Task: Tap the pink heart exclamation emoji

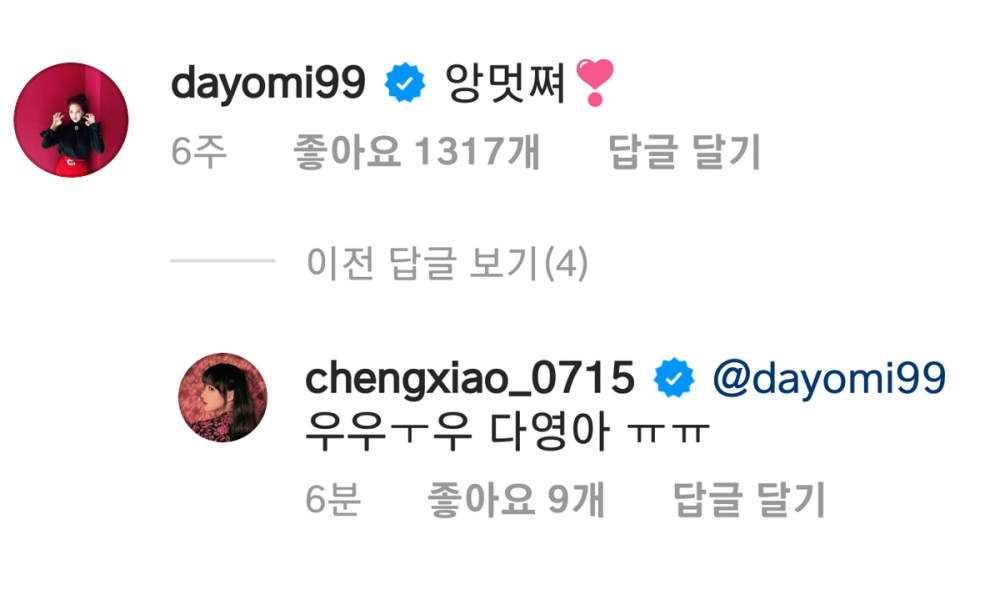Action: (x=594, y=82)
